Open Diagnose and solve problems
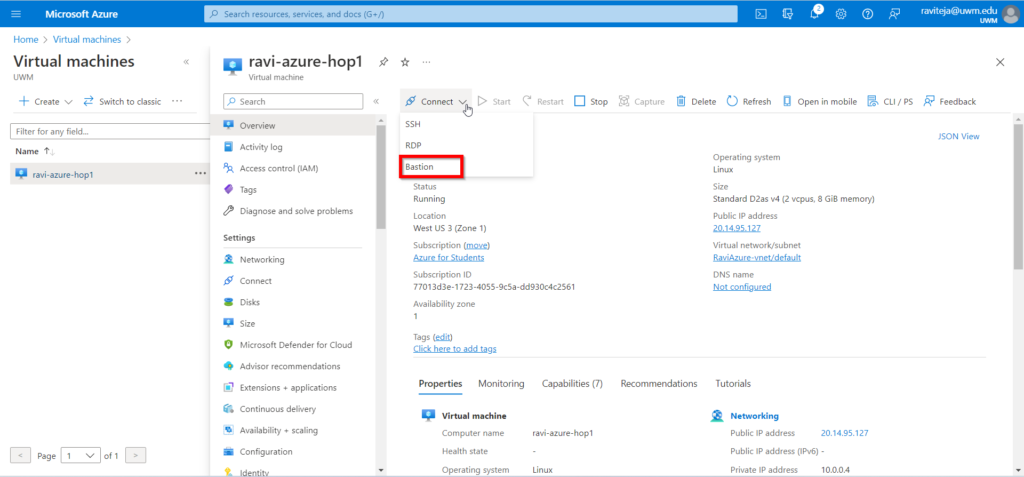This screenshot has width=1024, height=477. click(297, 211)
